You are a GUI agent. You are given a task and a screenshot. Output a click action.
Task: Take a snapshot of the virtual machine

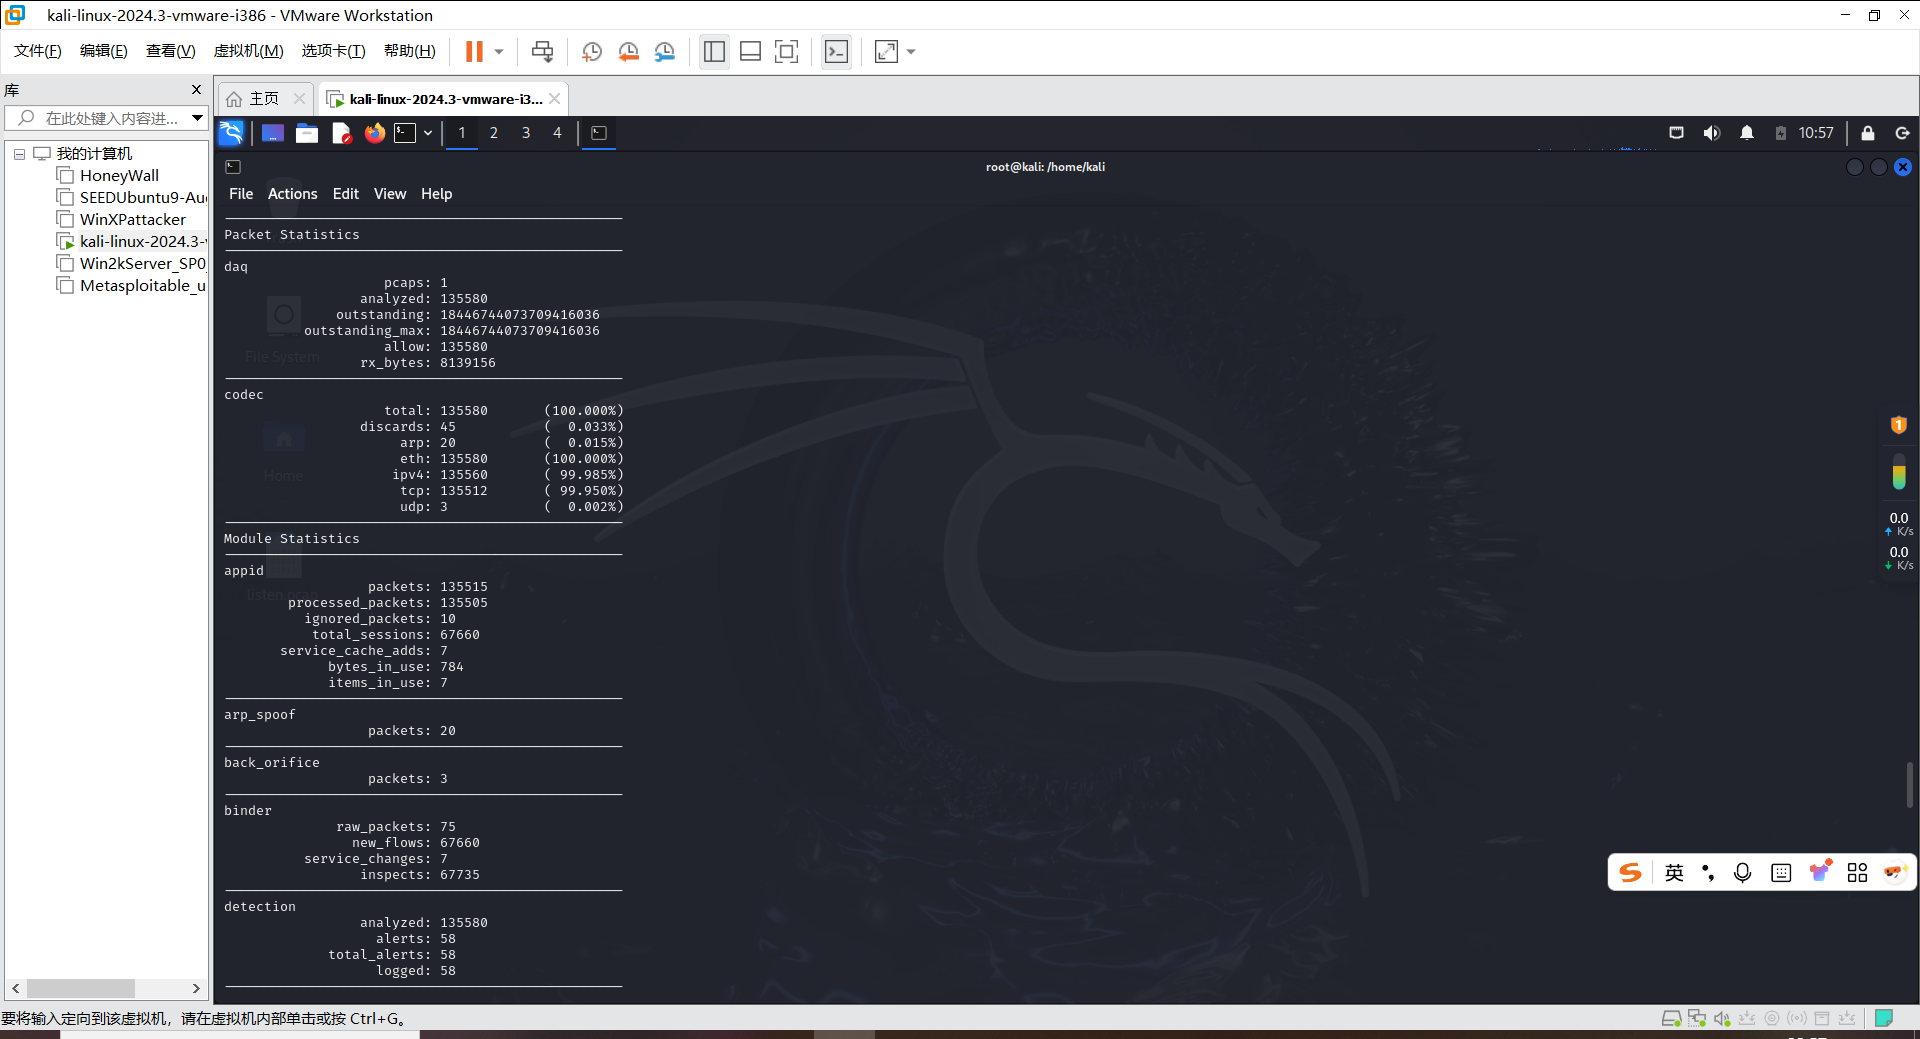click(592, 51)
